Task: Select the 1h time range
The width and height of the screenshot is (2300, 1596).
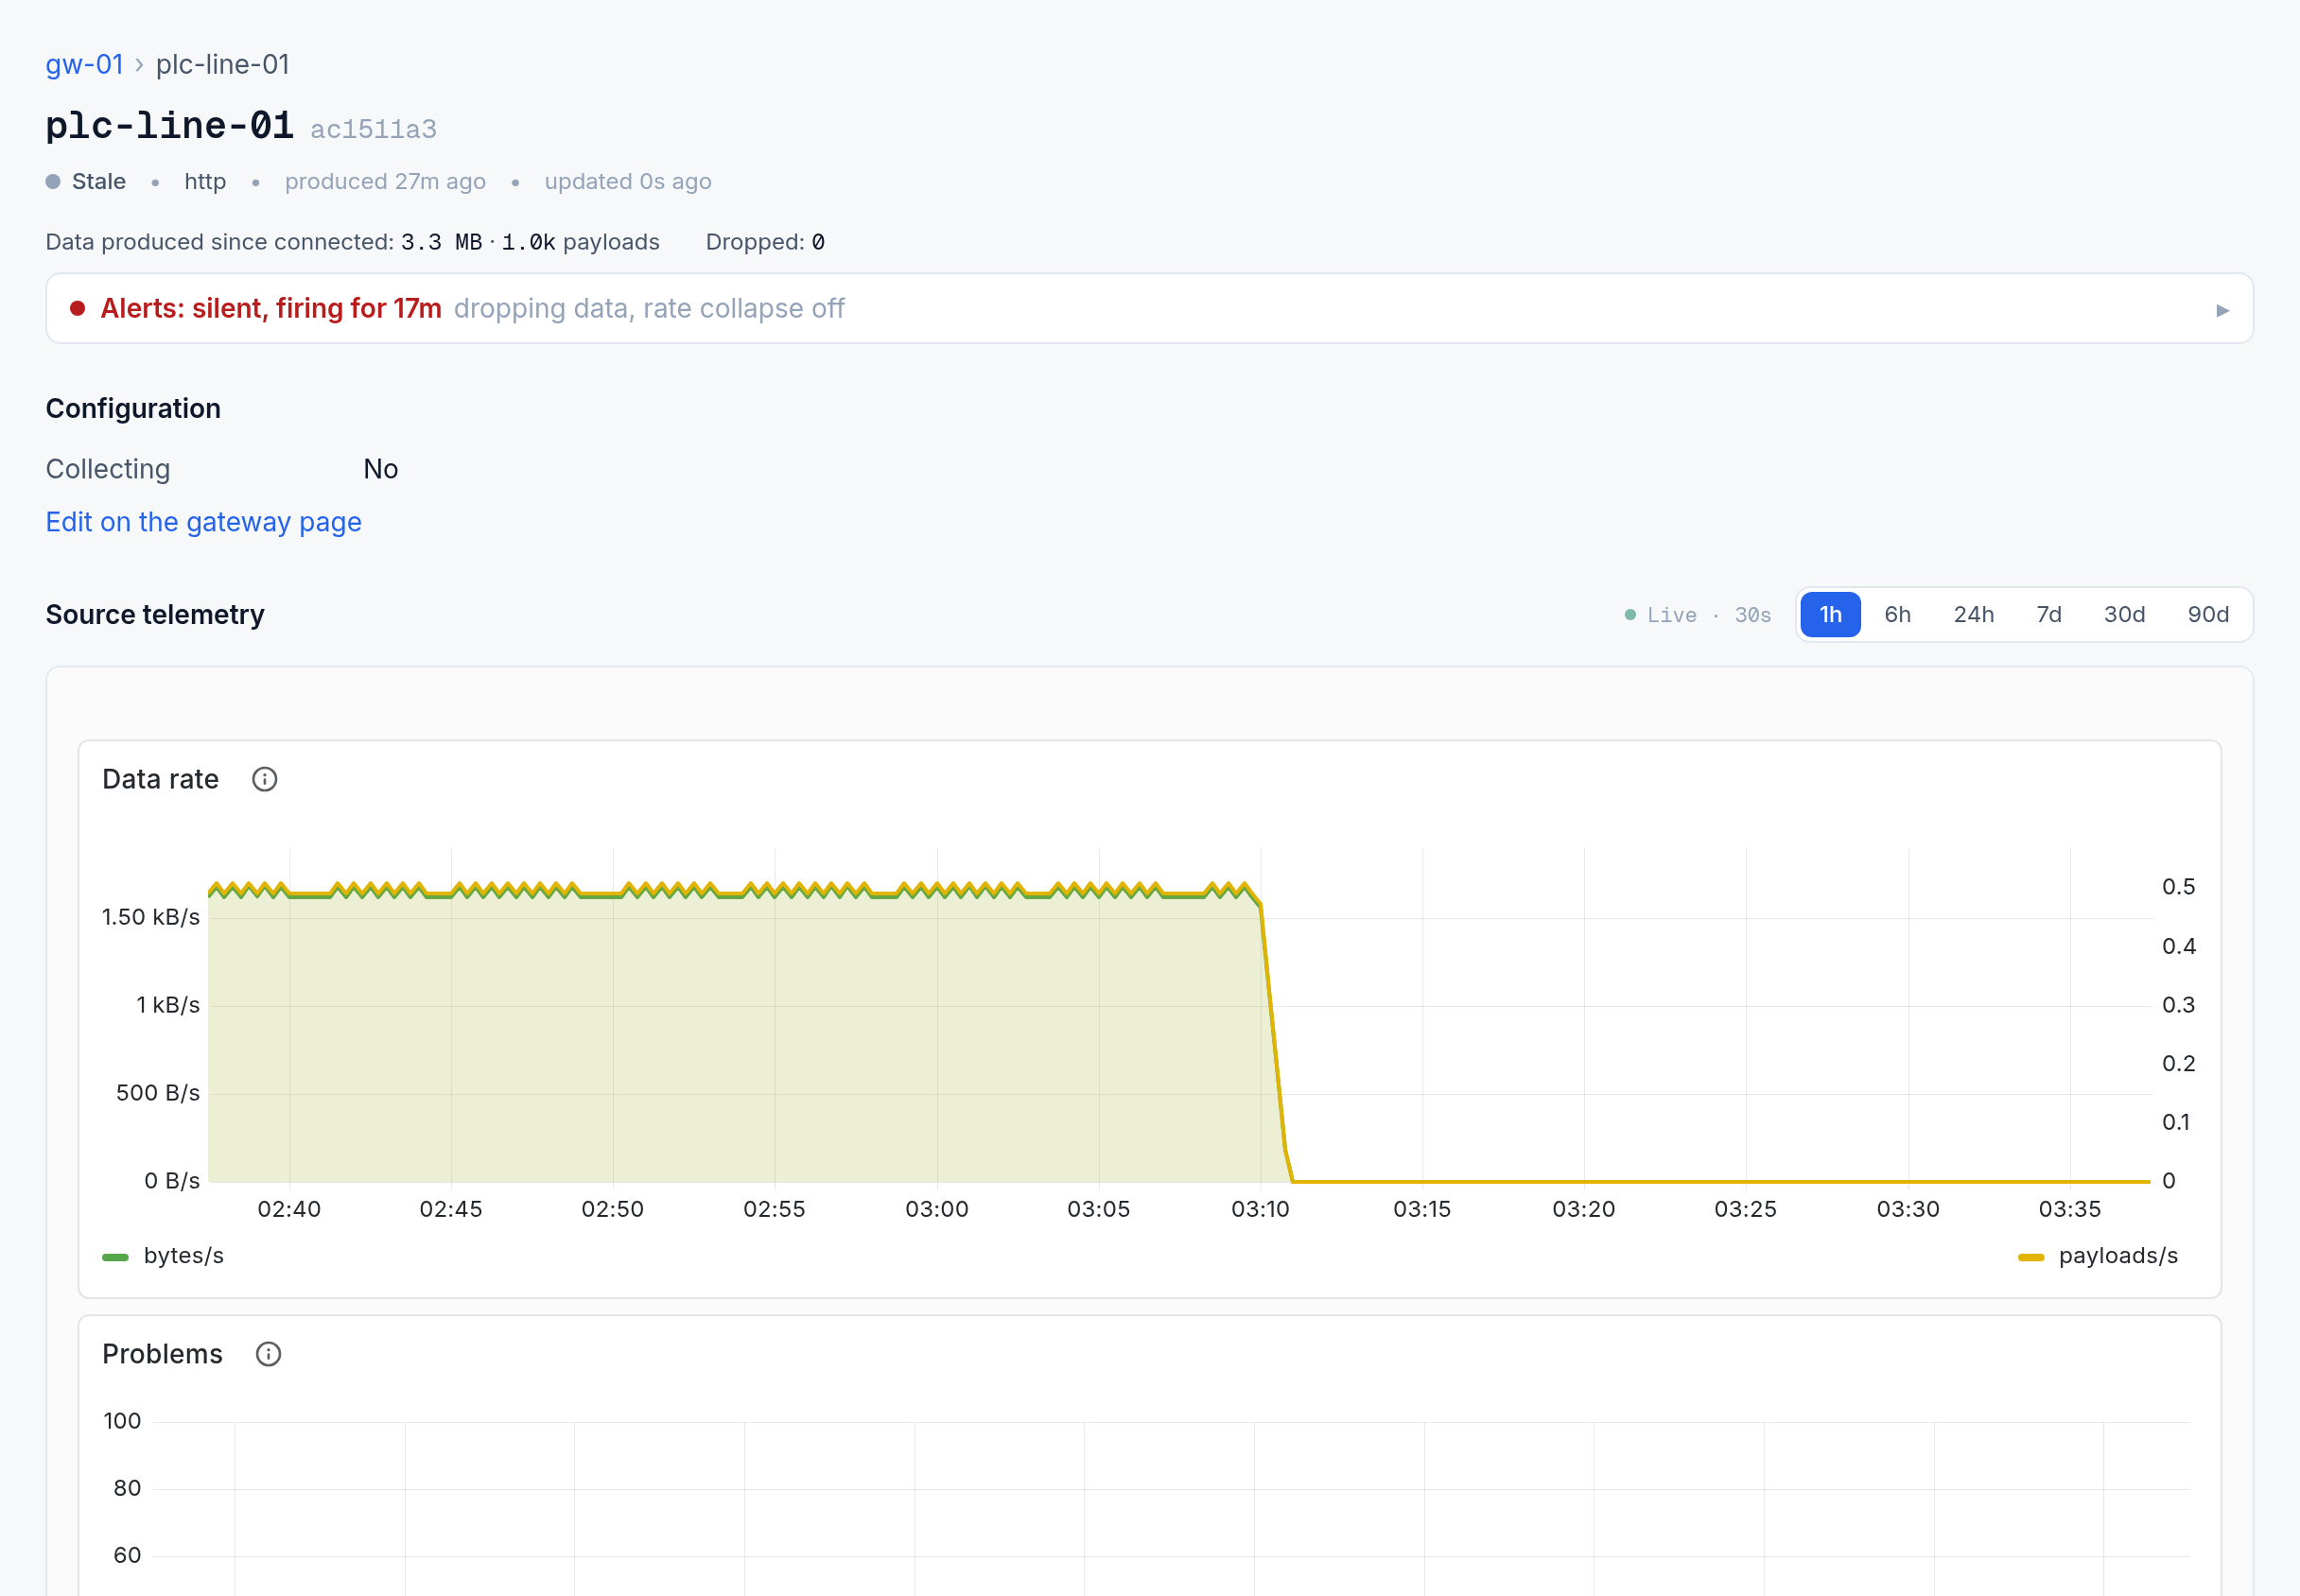Action: tap(1830, 614)
